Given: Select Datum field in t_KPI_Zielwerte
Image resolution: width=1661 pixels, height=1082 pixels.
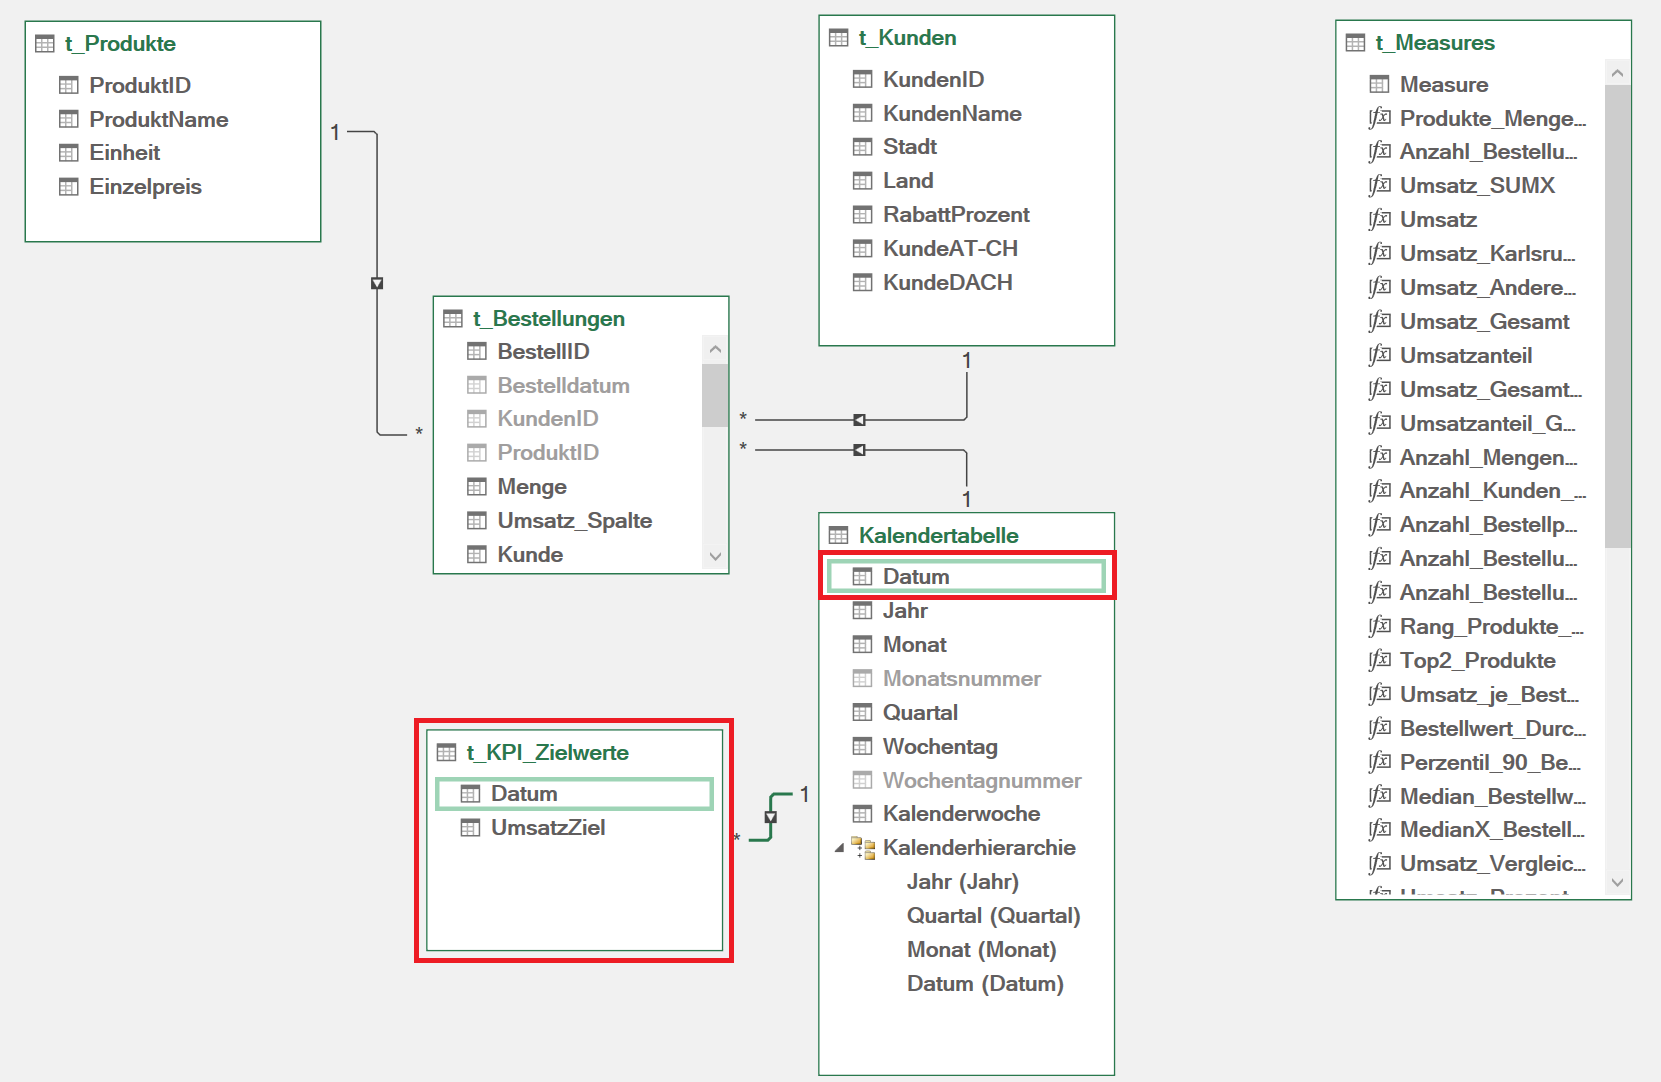Looking at the screenshot, I should coord(524,794).
